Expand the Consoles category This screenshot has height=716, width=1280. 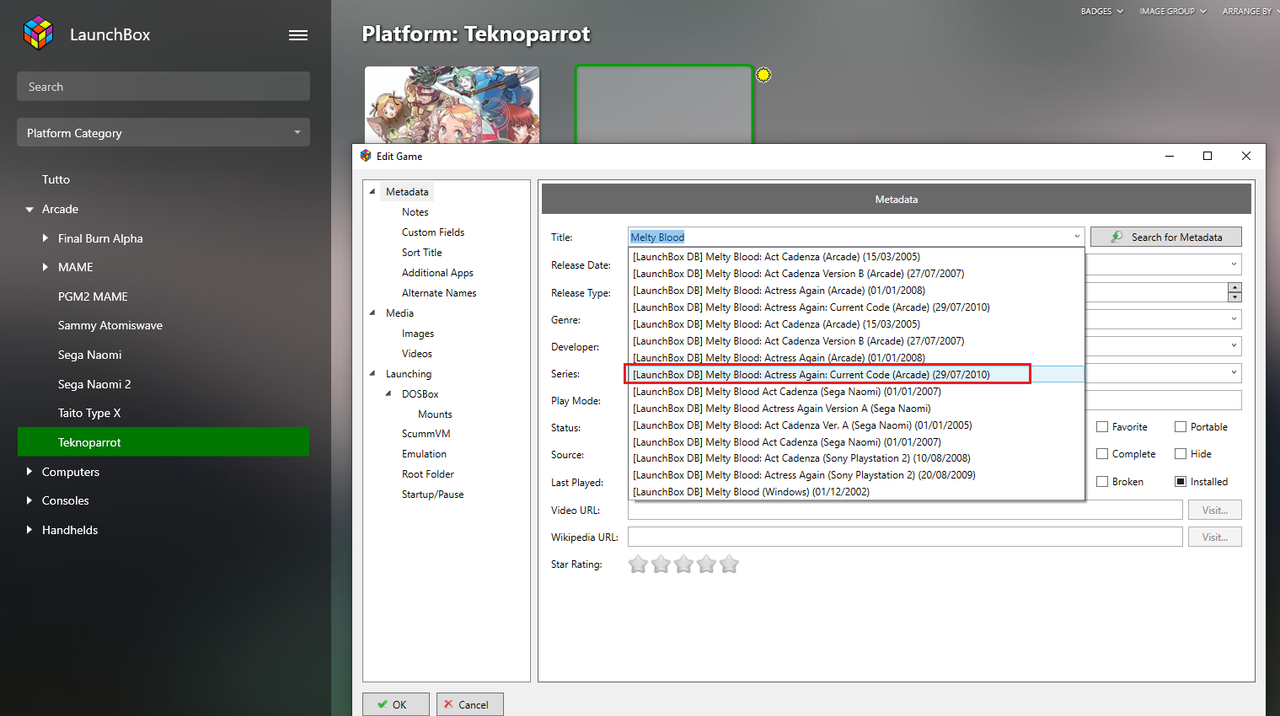click(29, 501)
